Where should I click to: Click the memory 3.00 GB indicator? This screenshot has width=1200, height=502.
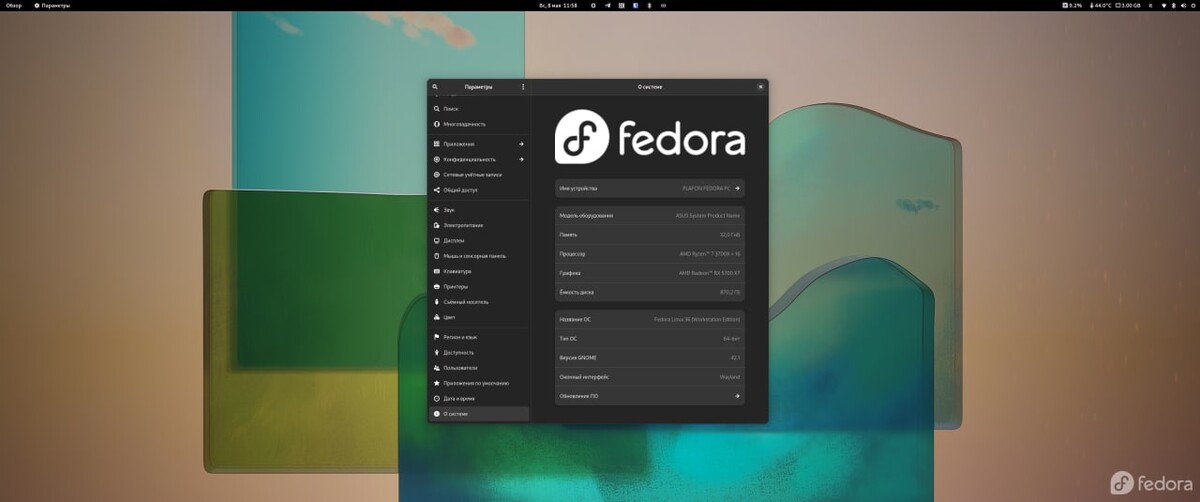tap(1128, 5)
